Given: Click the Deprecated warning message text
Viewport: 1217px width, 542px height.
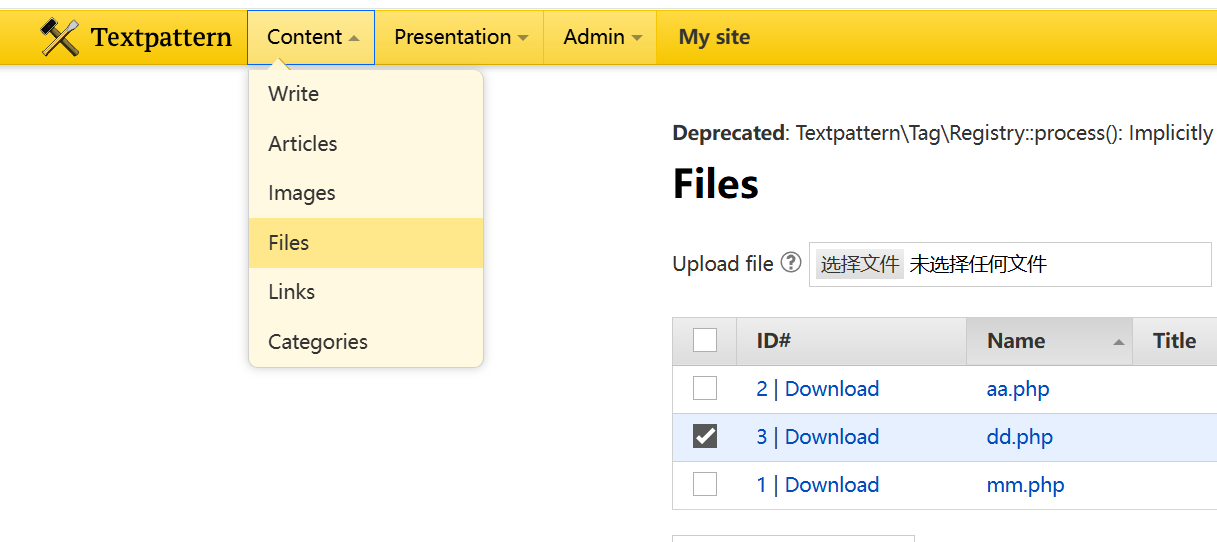Looking at the screenshot, I should [944, 133].
